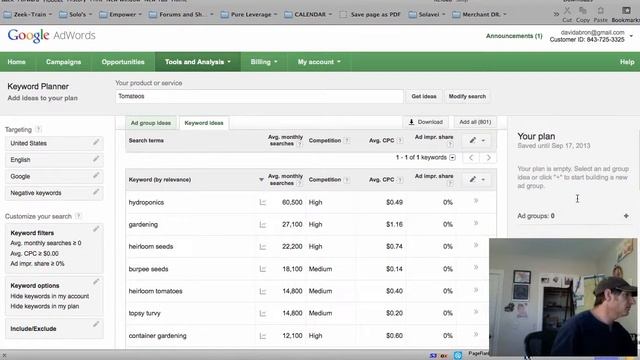Screen dimensions: 640x360
Task: Select the heirloom tomatoes keyword text
Action: point(156,291)
